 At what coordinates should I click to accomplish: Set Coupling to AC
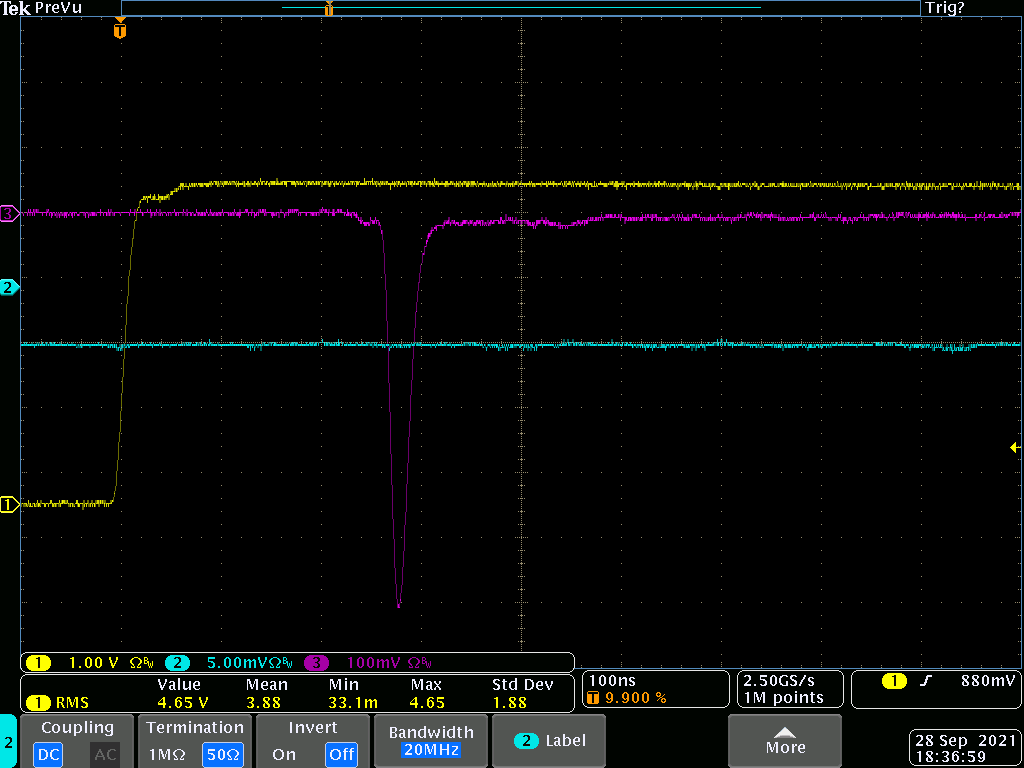(x=105, y=754)
